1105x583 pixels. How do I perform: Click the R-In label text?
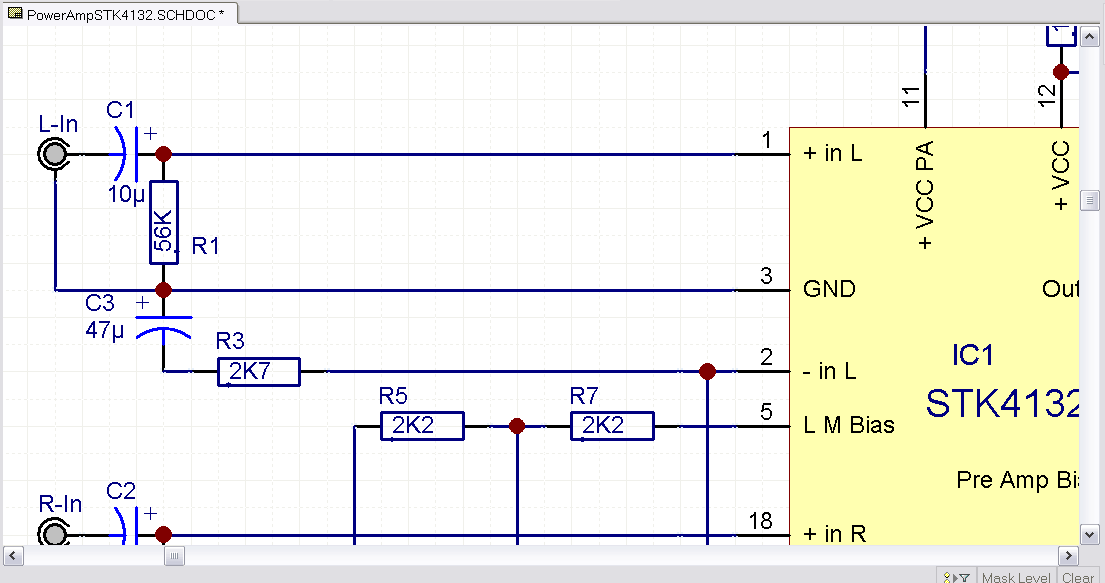(60, 504)
